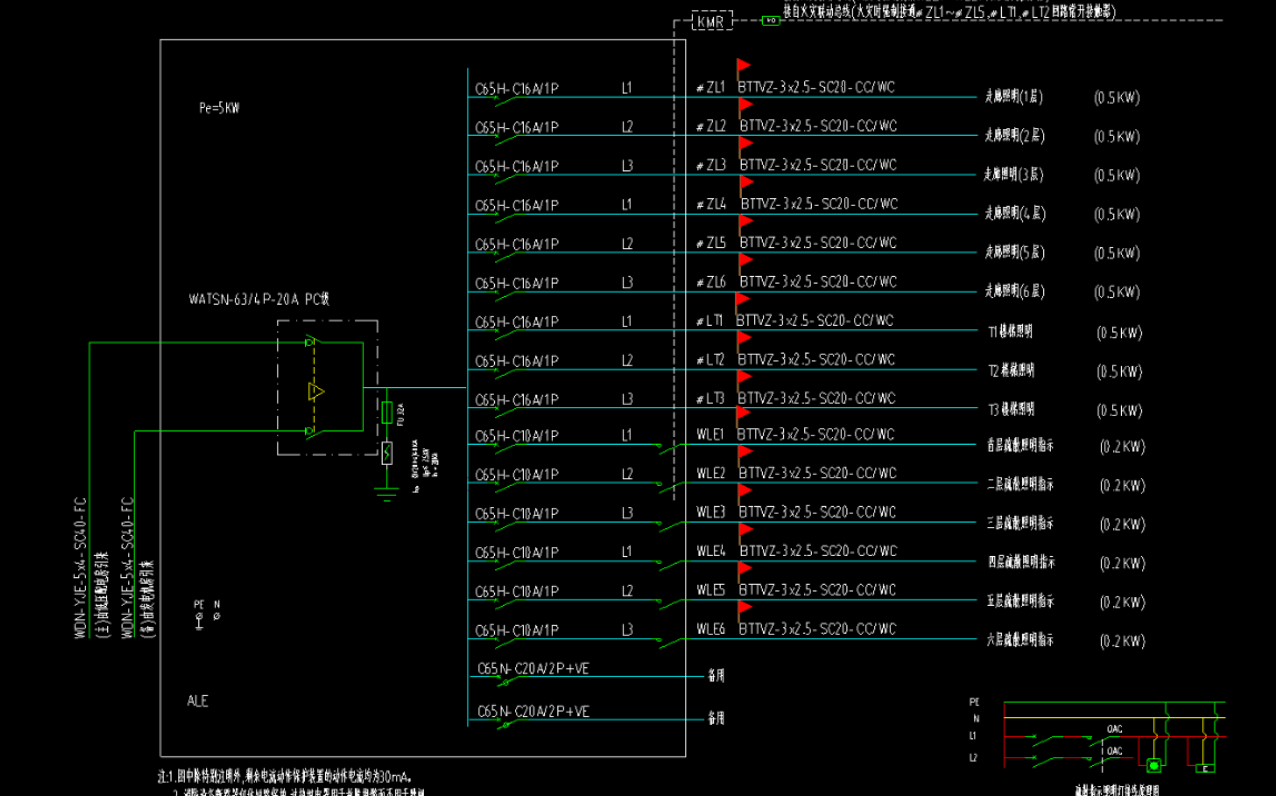
Task: Click the FU 32A fuse symbol
Action: click(x=387, y=413)
